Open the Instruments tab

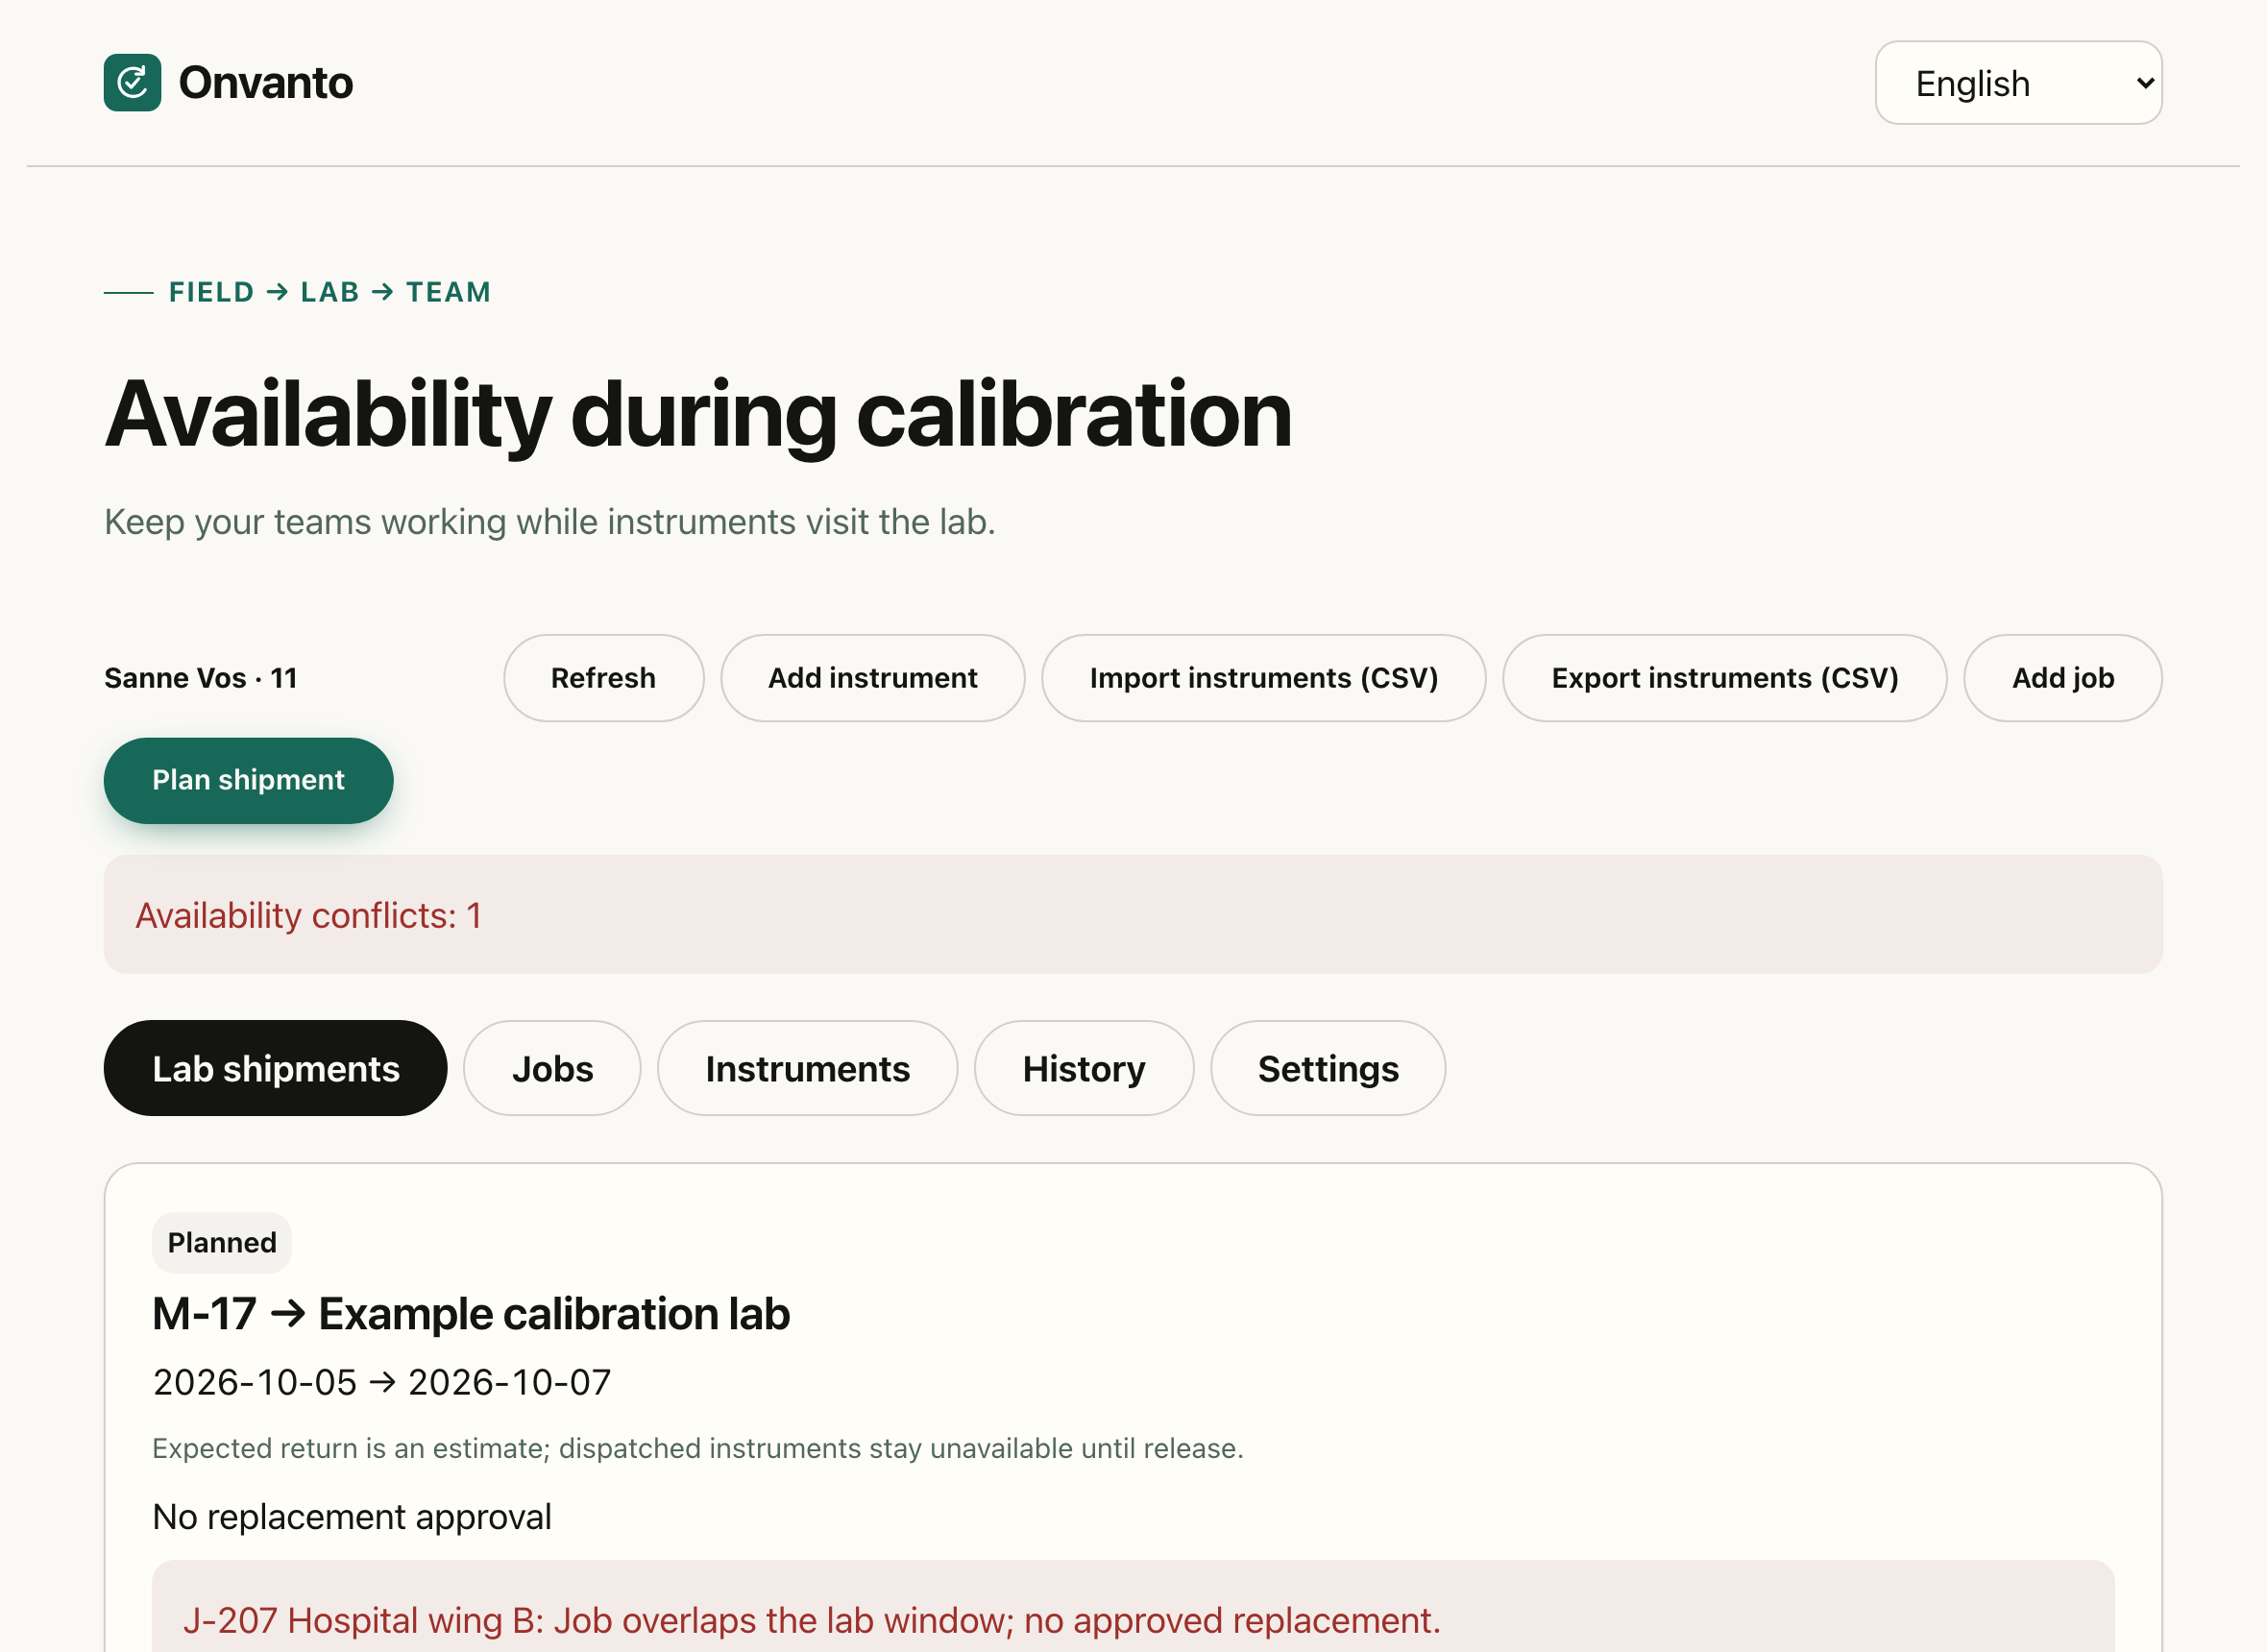[807, 1068]
